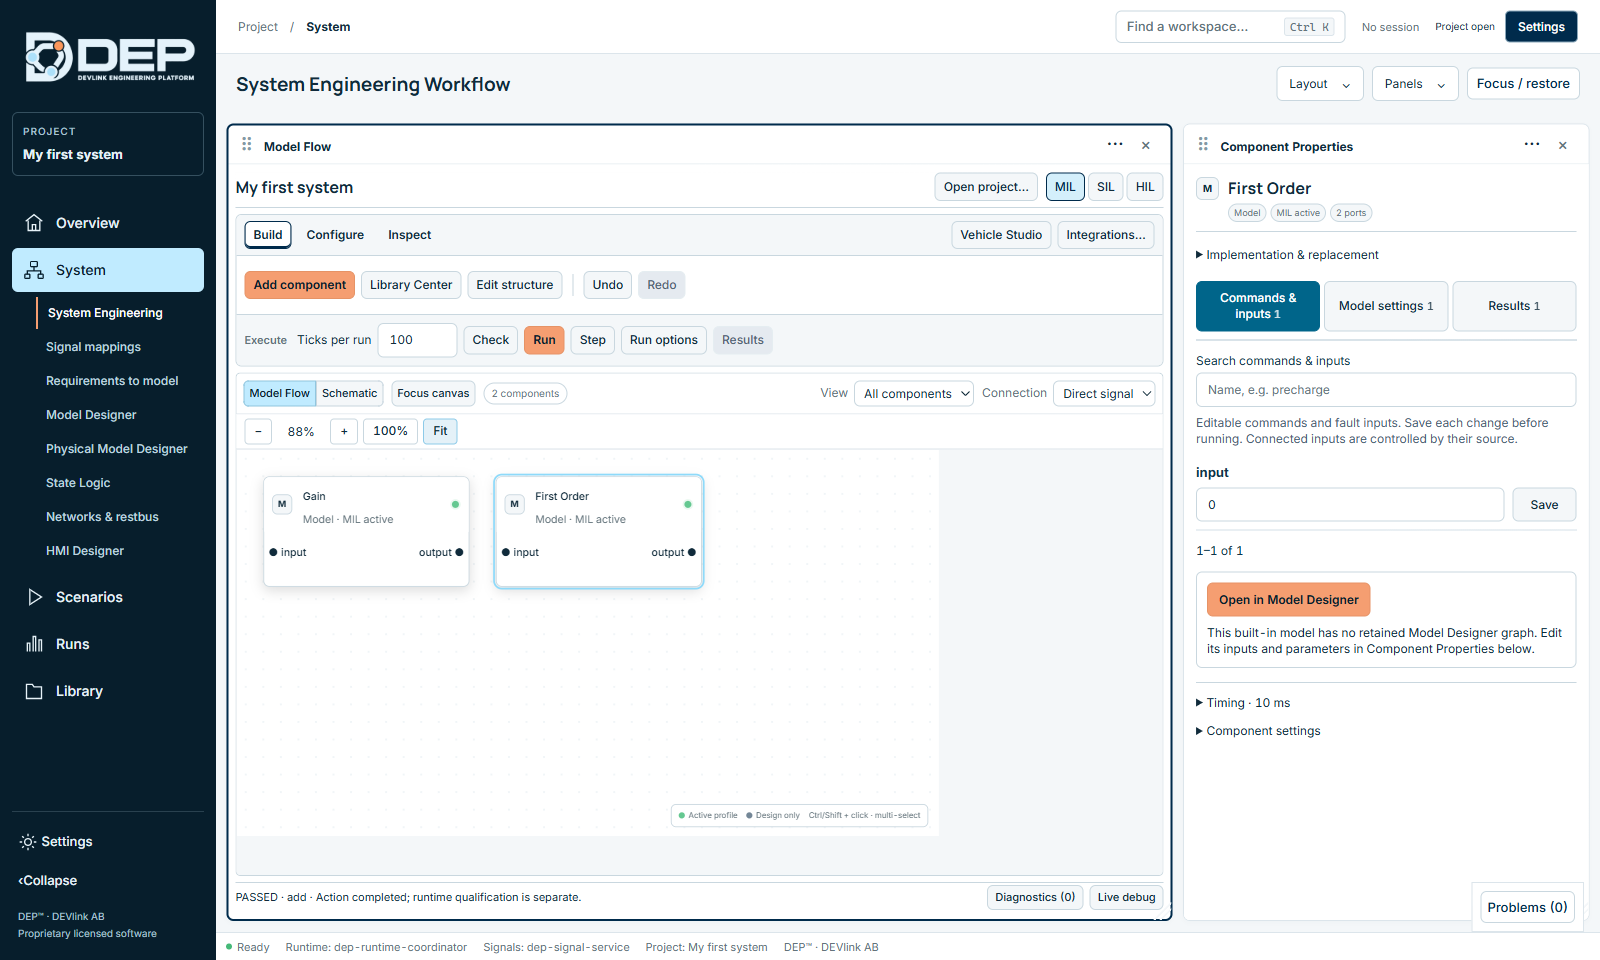Screen dimensions: 1600x960
Task: Click the Search commands & inputs field
Action: coord(1385,390)
